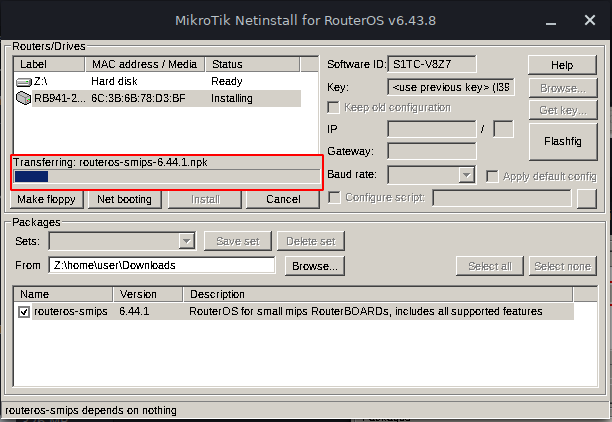
Task: Select the Z:\ hard disk drive icon
Action: tap(23, 82)
